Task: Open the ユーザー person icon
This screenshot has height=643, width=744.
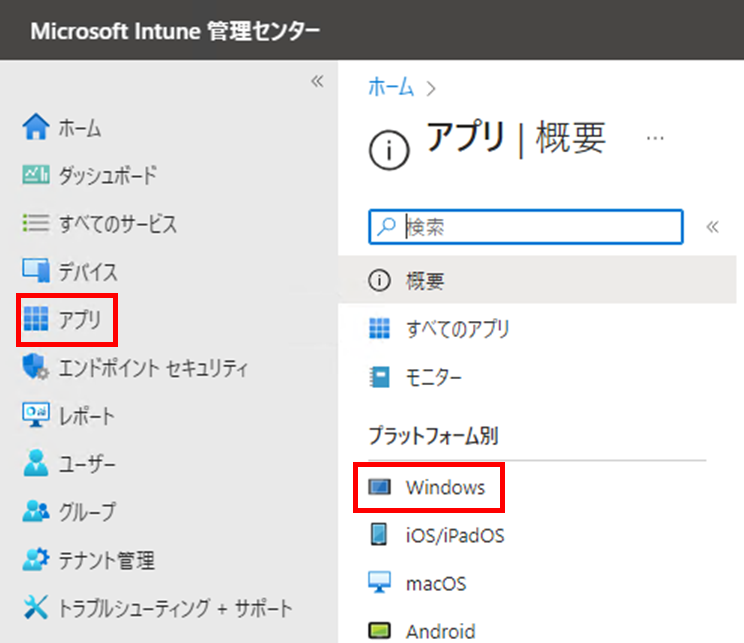Action: point(36,463)
